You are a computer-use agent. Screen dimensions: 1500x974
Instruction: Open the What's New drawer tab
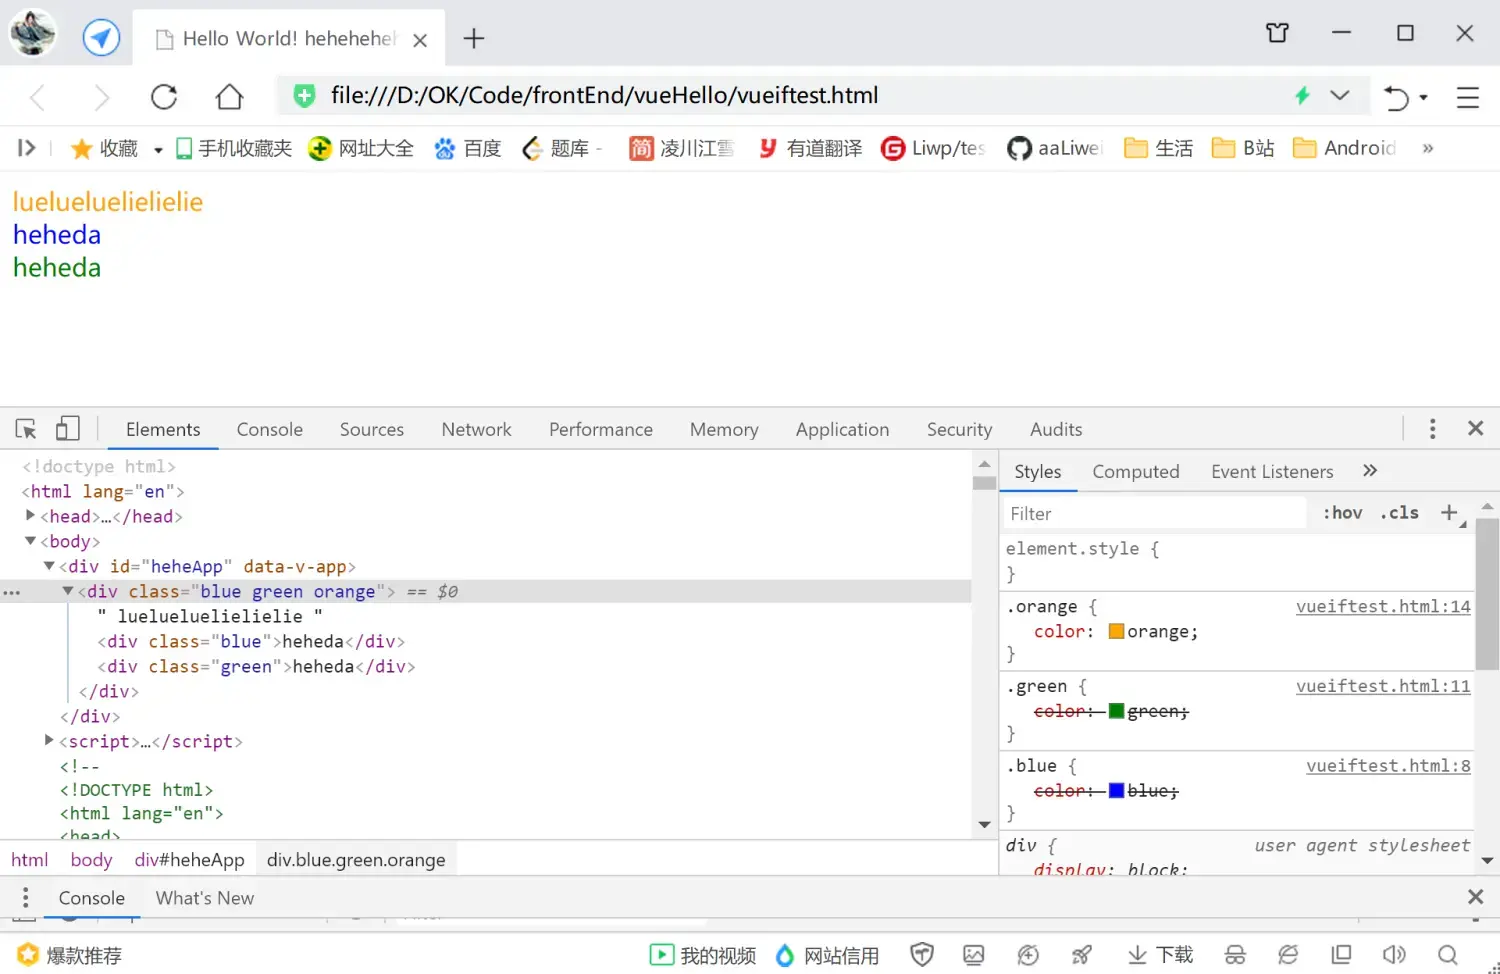click(205, 898)
